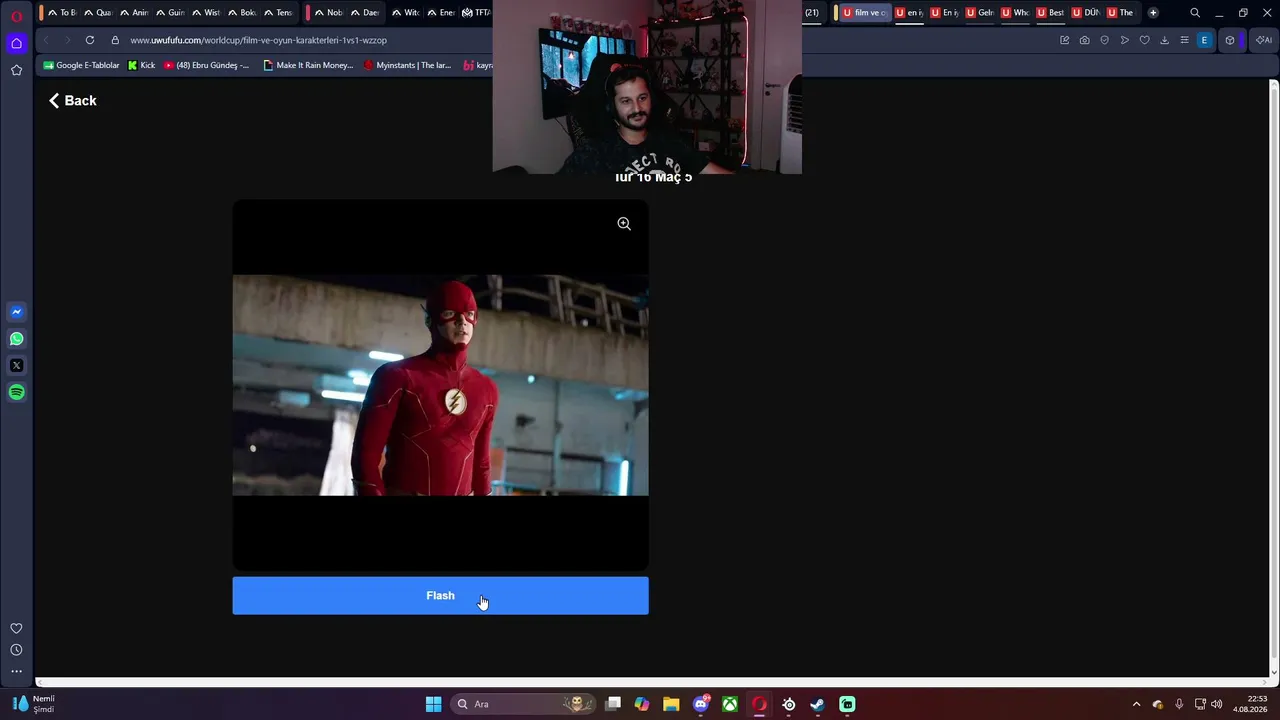
Task: Click the send arrow icon in the toolbar
Action: click(x=1125, y=40)
